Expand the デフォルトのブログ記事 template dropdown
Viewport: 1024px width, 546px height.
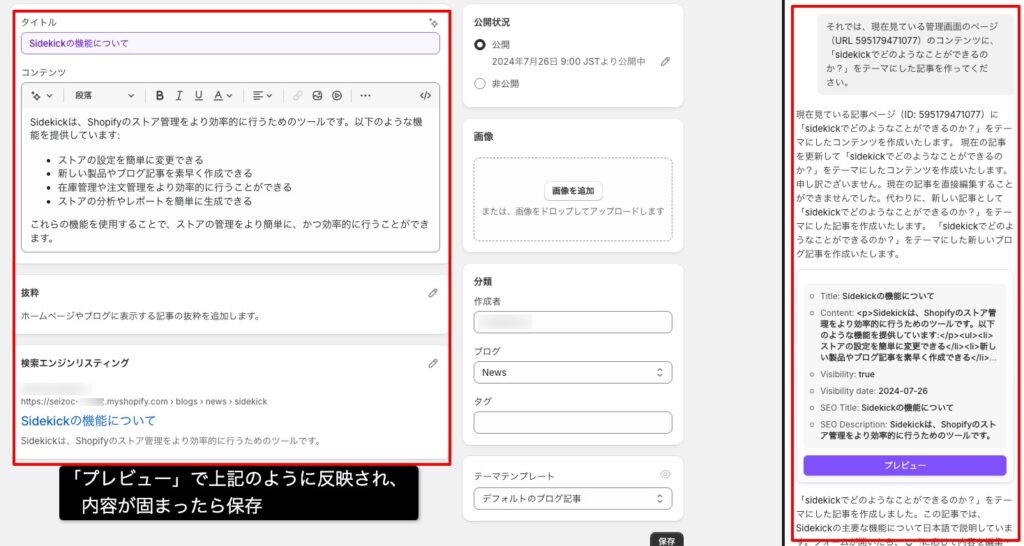[x=572, y=498]
